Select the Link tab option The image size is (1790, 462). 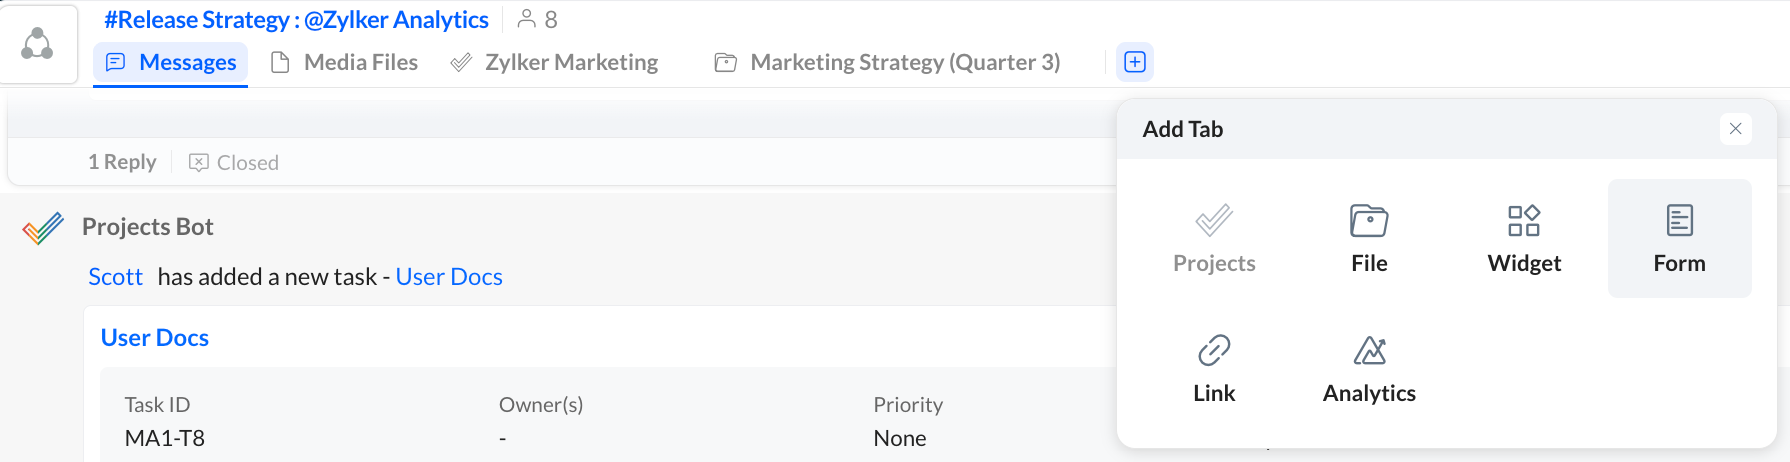[x=1214, y=368]
